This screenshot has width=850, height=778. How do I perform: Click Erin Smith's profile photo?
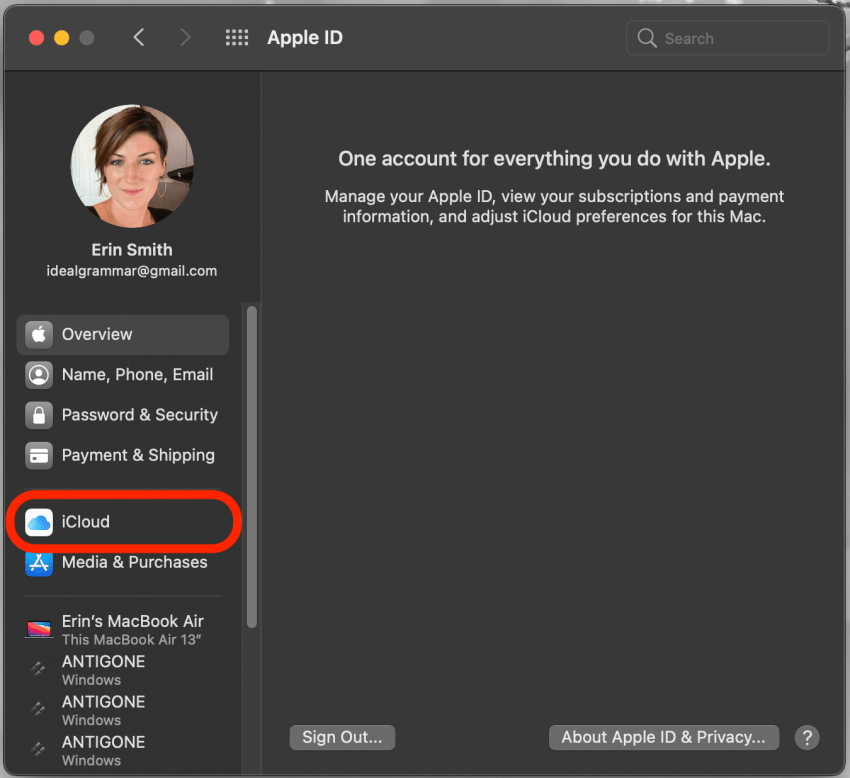(x=132, y=166)
